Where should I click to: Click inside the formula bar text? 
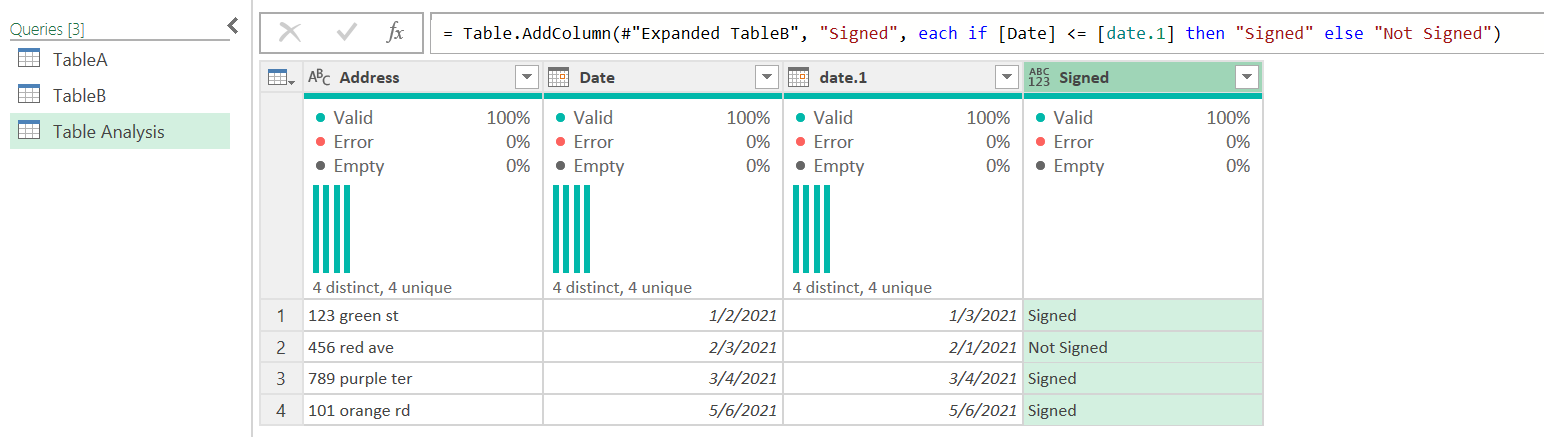(x=972, y=33)
